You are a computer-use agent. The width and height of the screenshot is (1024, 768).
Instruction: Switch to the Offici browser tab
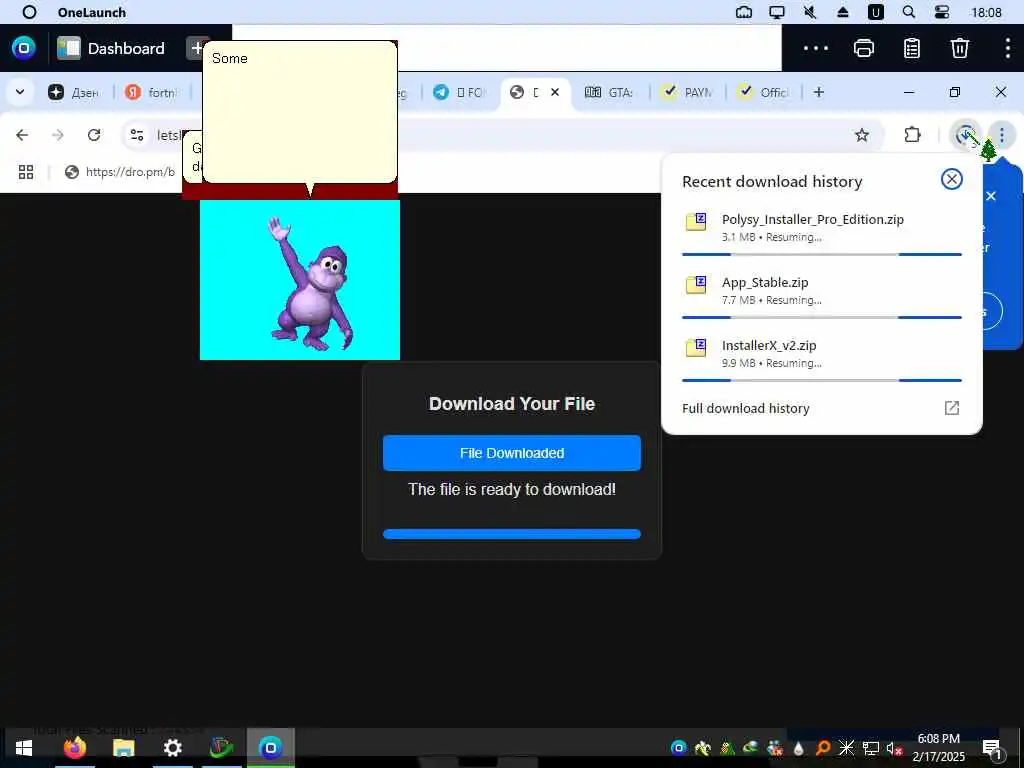[763, 92]
